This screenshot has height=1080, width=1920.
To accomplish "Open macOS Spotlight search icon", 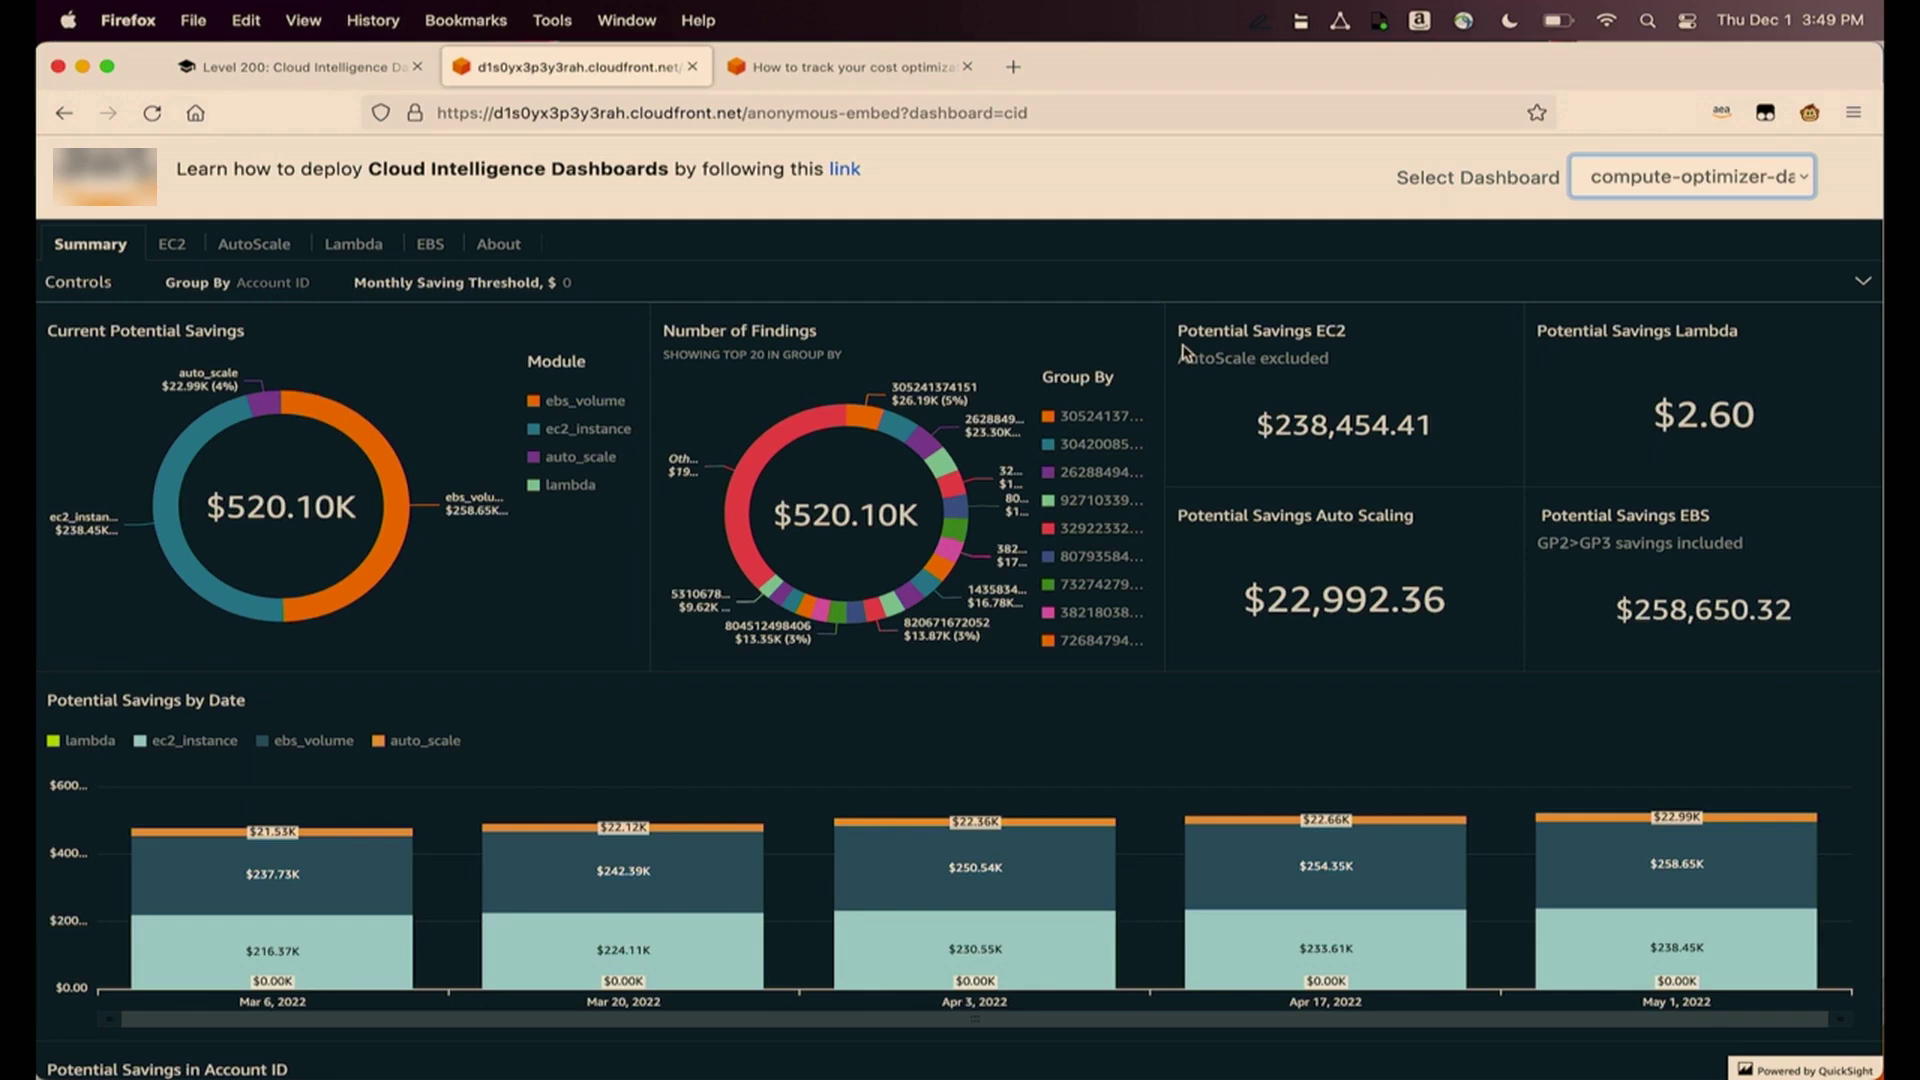I will (x=1647, y=20).
